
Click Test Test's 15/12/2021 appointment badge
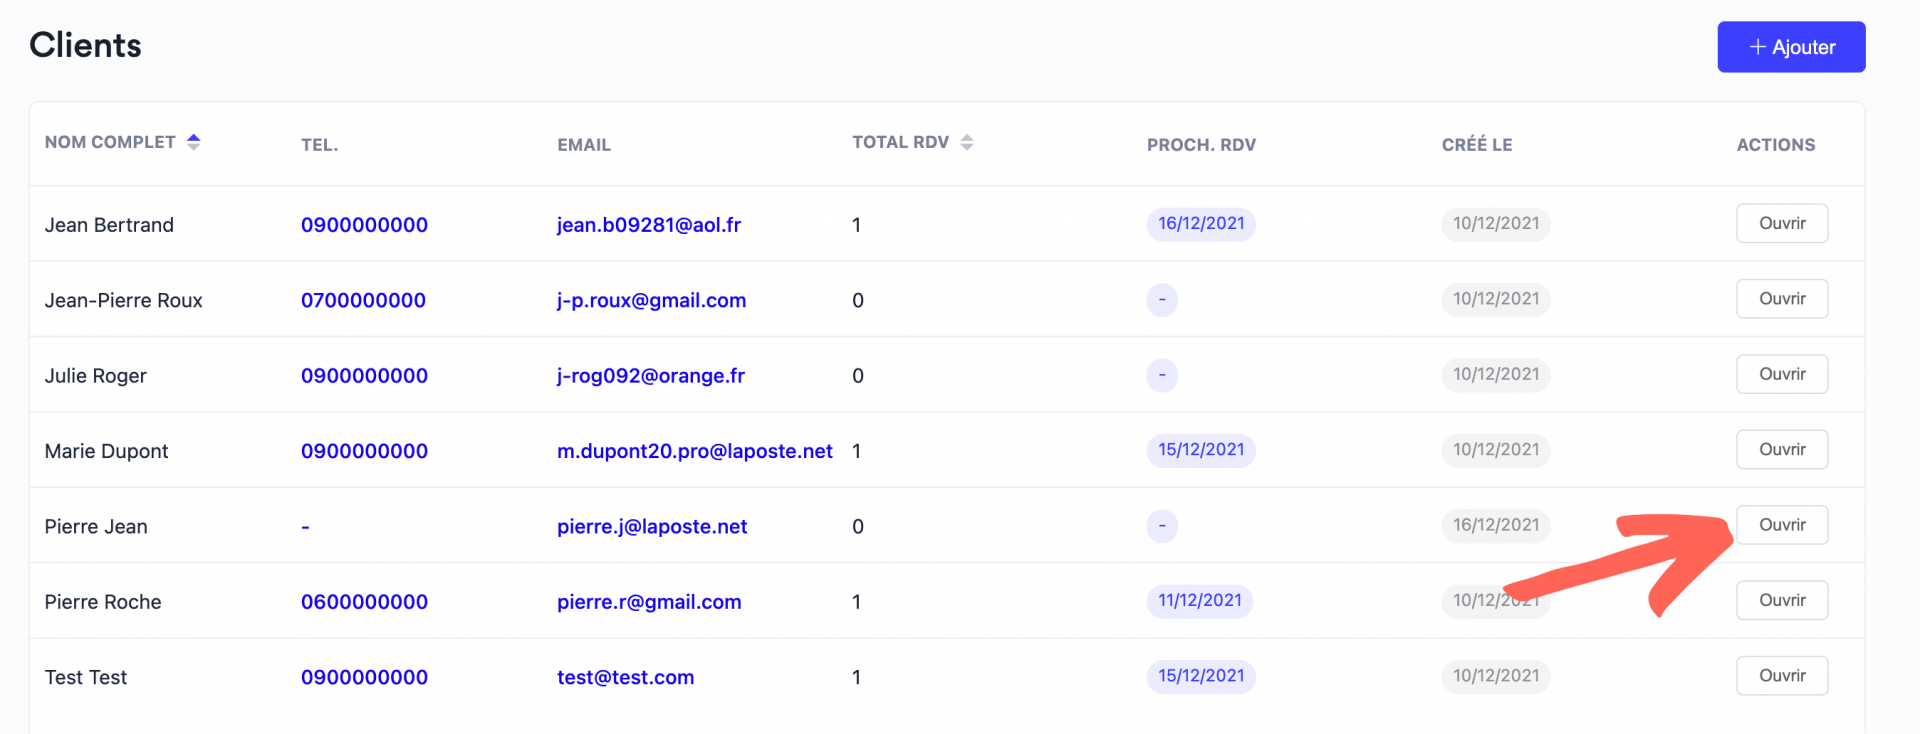tap(1201, 676)
